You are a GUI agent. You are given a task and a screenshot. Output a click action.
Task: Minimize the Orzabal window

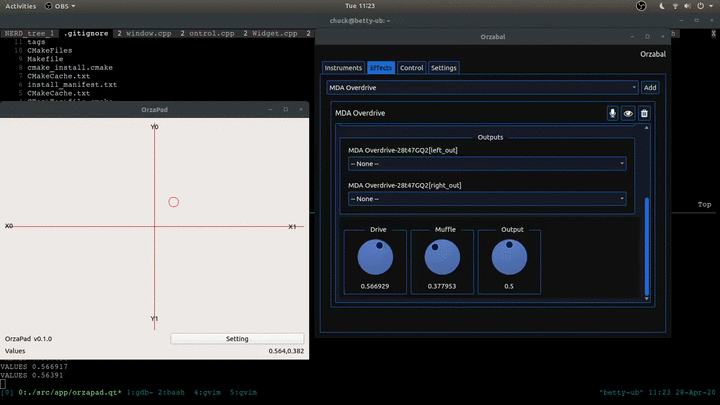pos(632,37)
